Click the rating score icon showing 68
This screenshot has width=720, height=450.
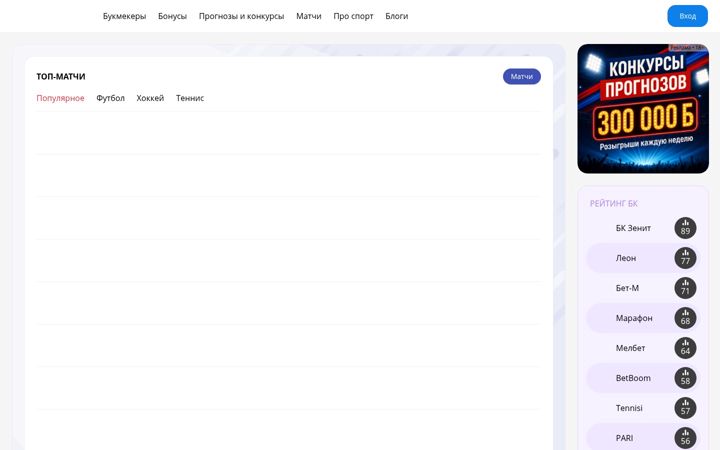685,318
